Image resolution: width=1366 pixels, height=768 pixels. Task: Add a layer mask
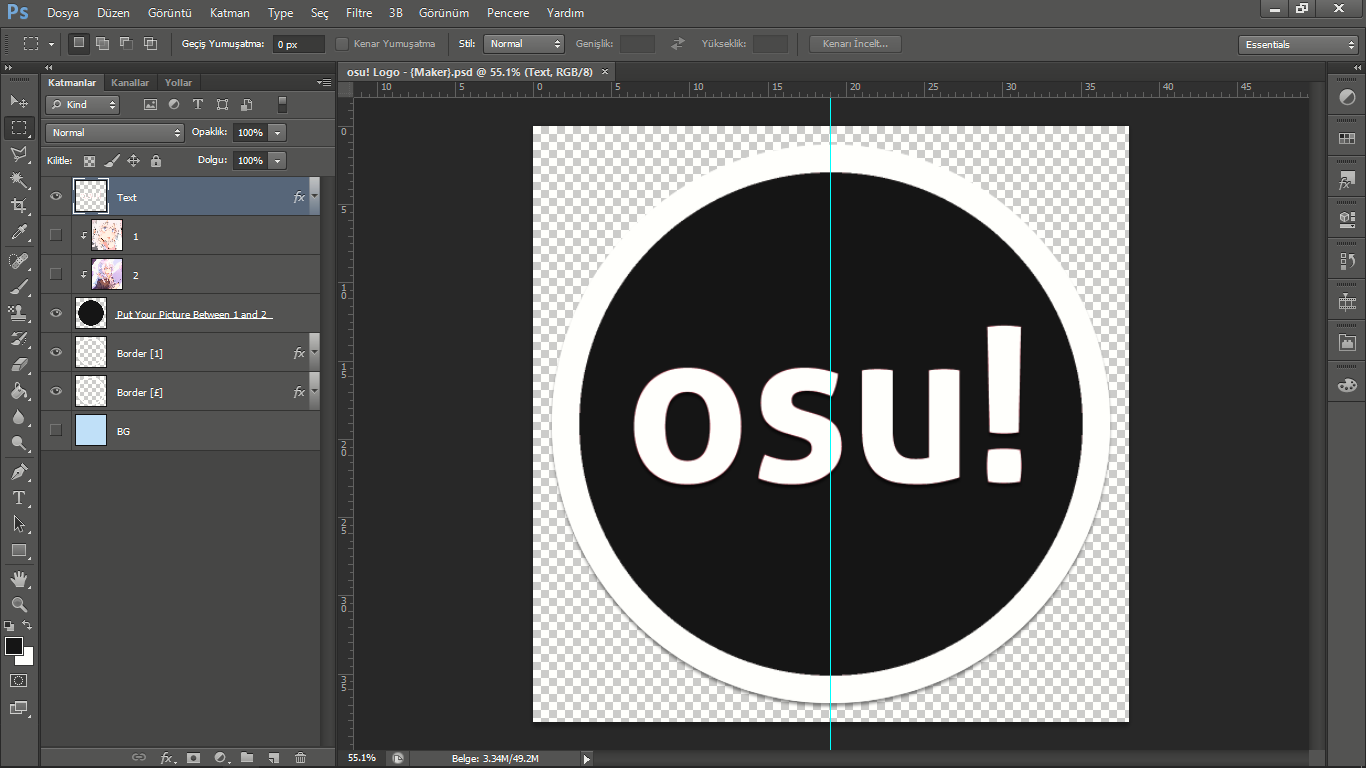coord(194,758)
